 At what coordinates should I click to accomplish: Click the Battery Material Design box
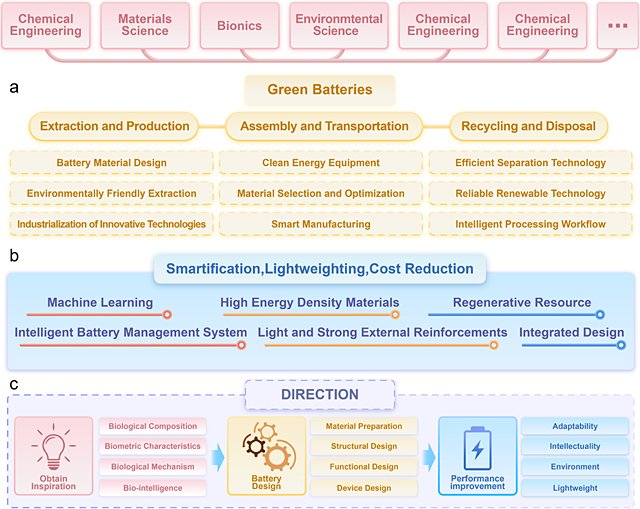pyautogui.click(x=111, y=162)
